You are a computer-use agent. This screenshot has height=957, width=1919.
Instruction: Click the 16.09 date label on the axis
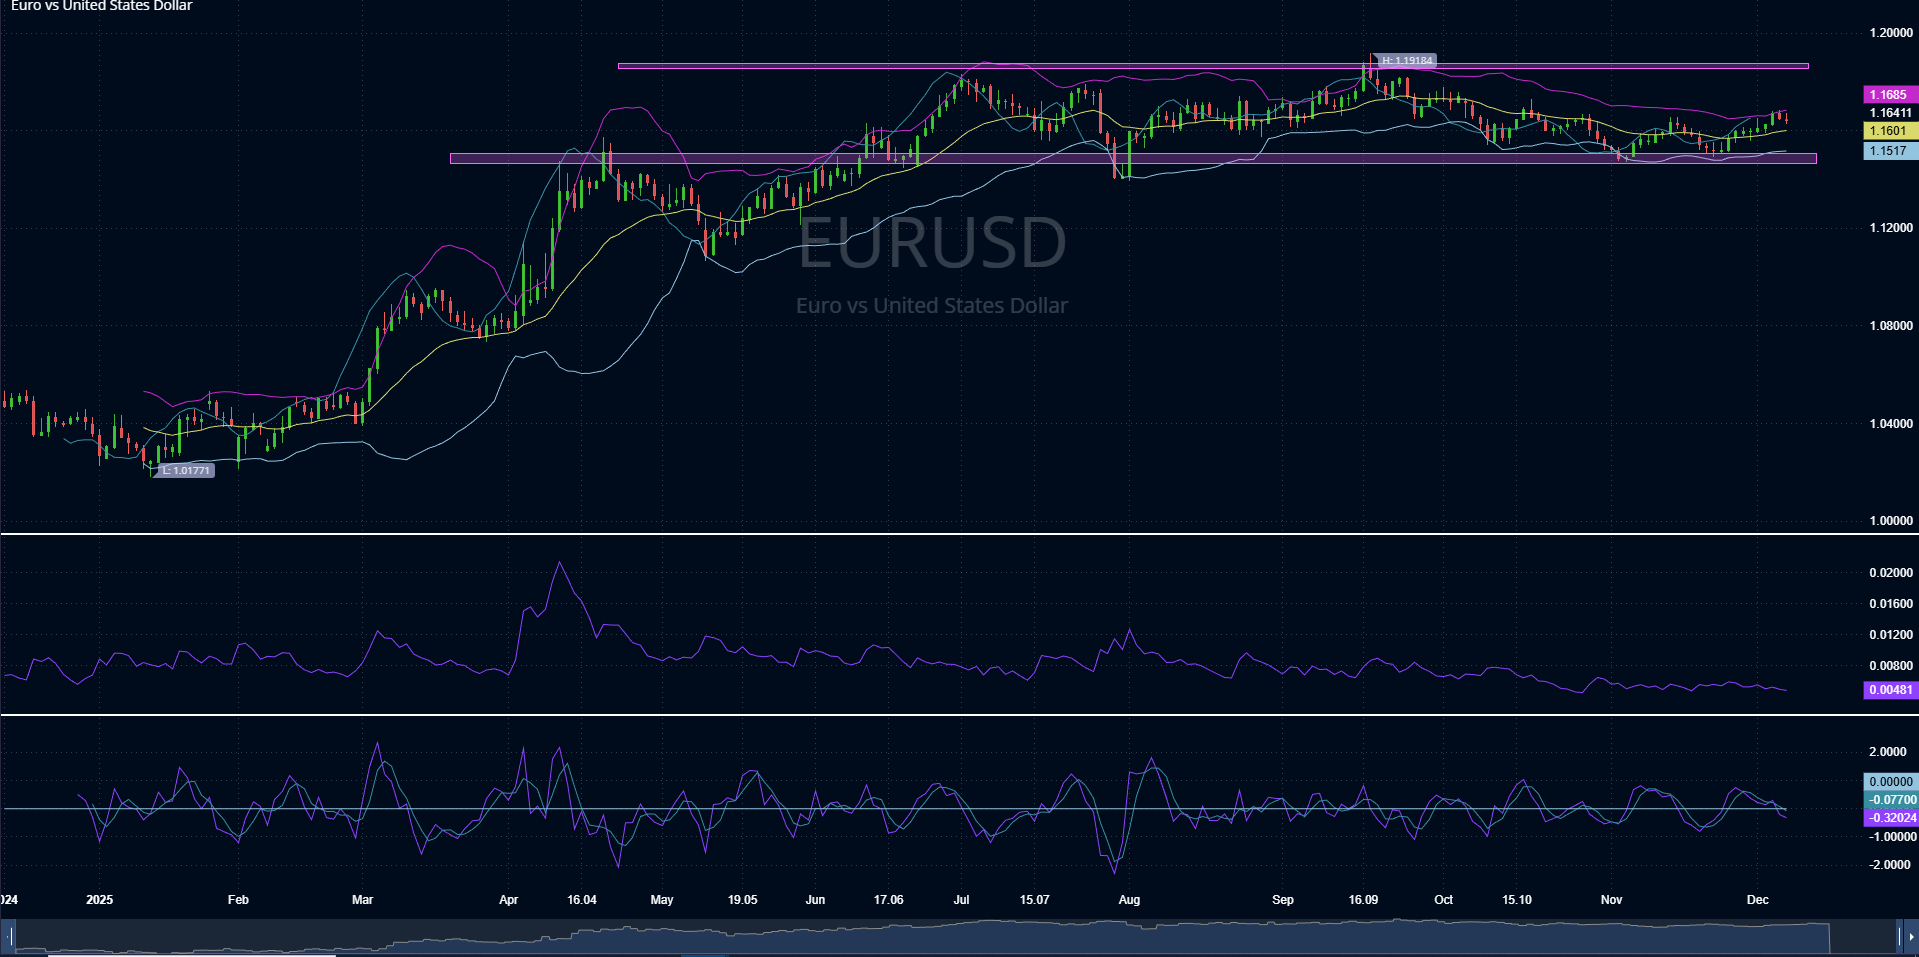1362,899
